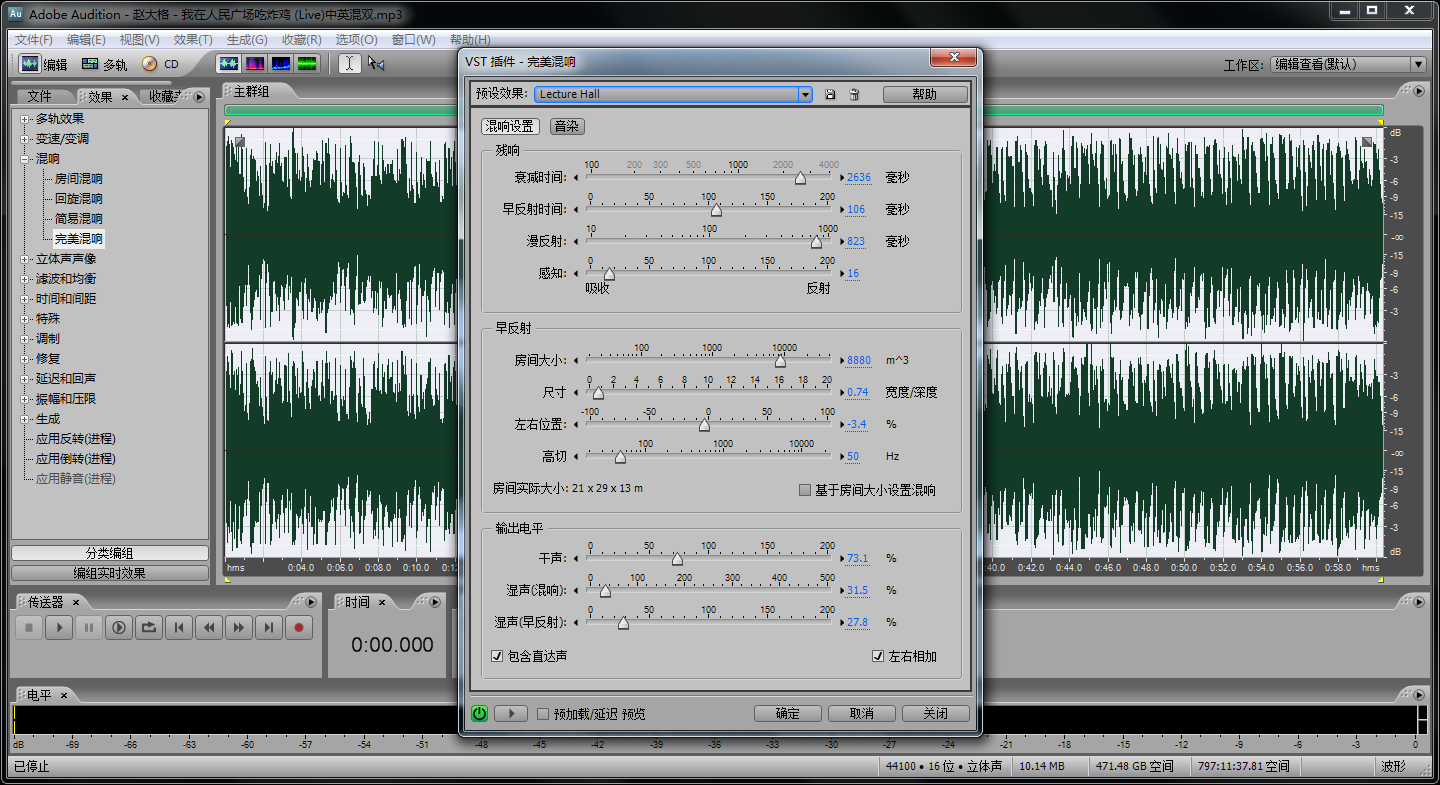The height and width of the screenshot is (785, 1440).
Task: Toggle loop playback in transport
Action: (149, 628)
